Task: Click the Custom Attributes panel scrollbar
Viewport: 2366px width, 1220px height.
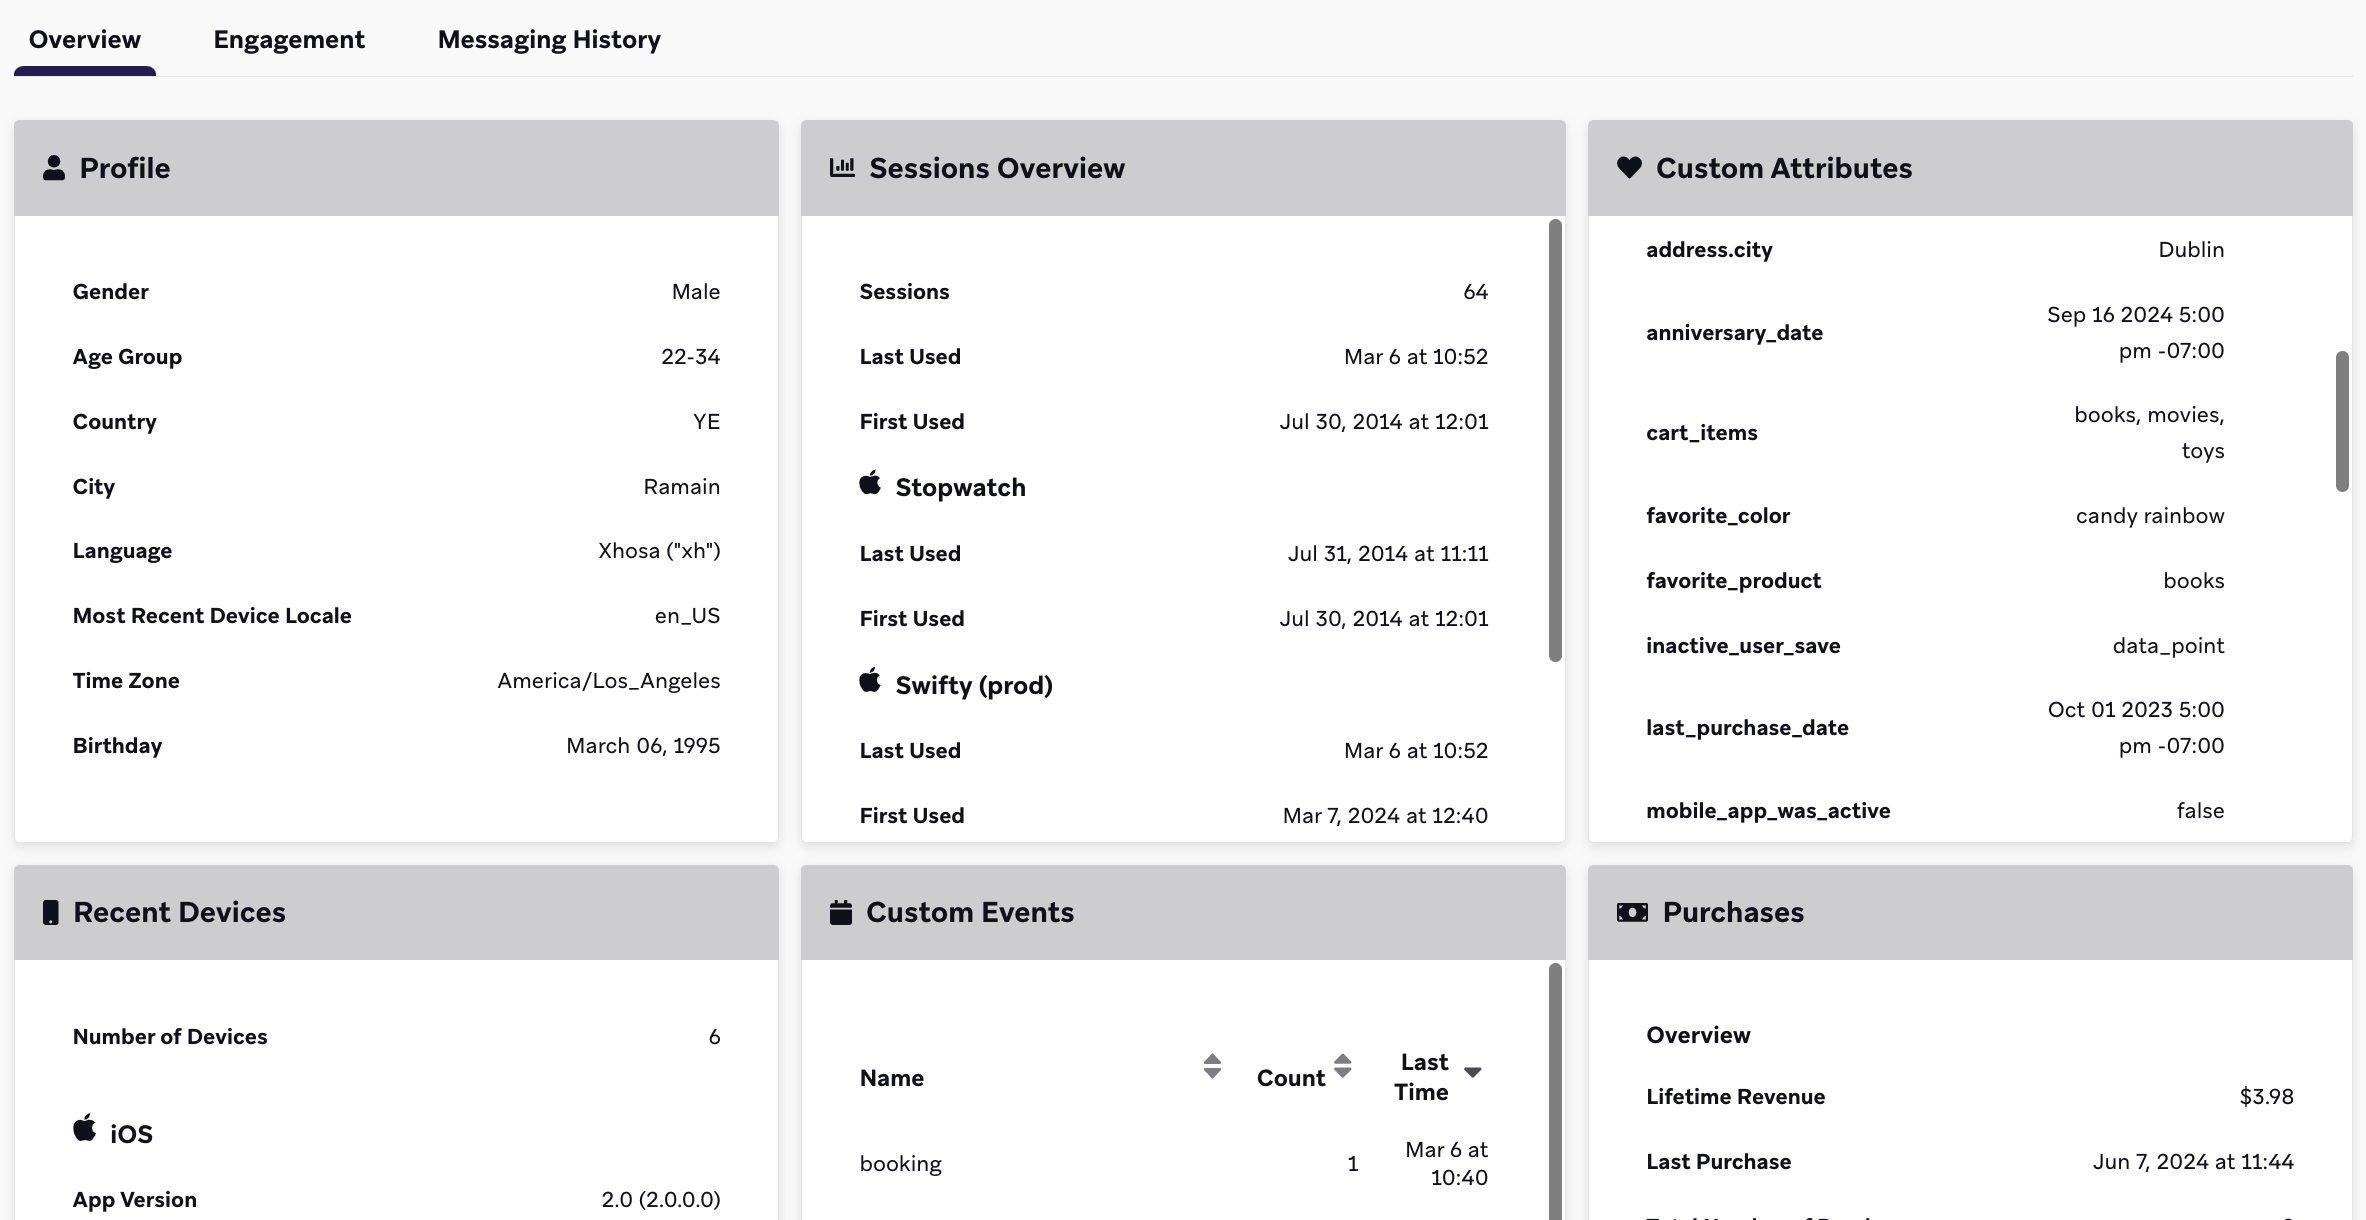Action: (x=2342, y=421)
